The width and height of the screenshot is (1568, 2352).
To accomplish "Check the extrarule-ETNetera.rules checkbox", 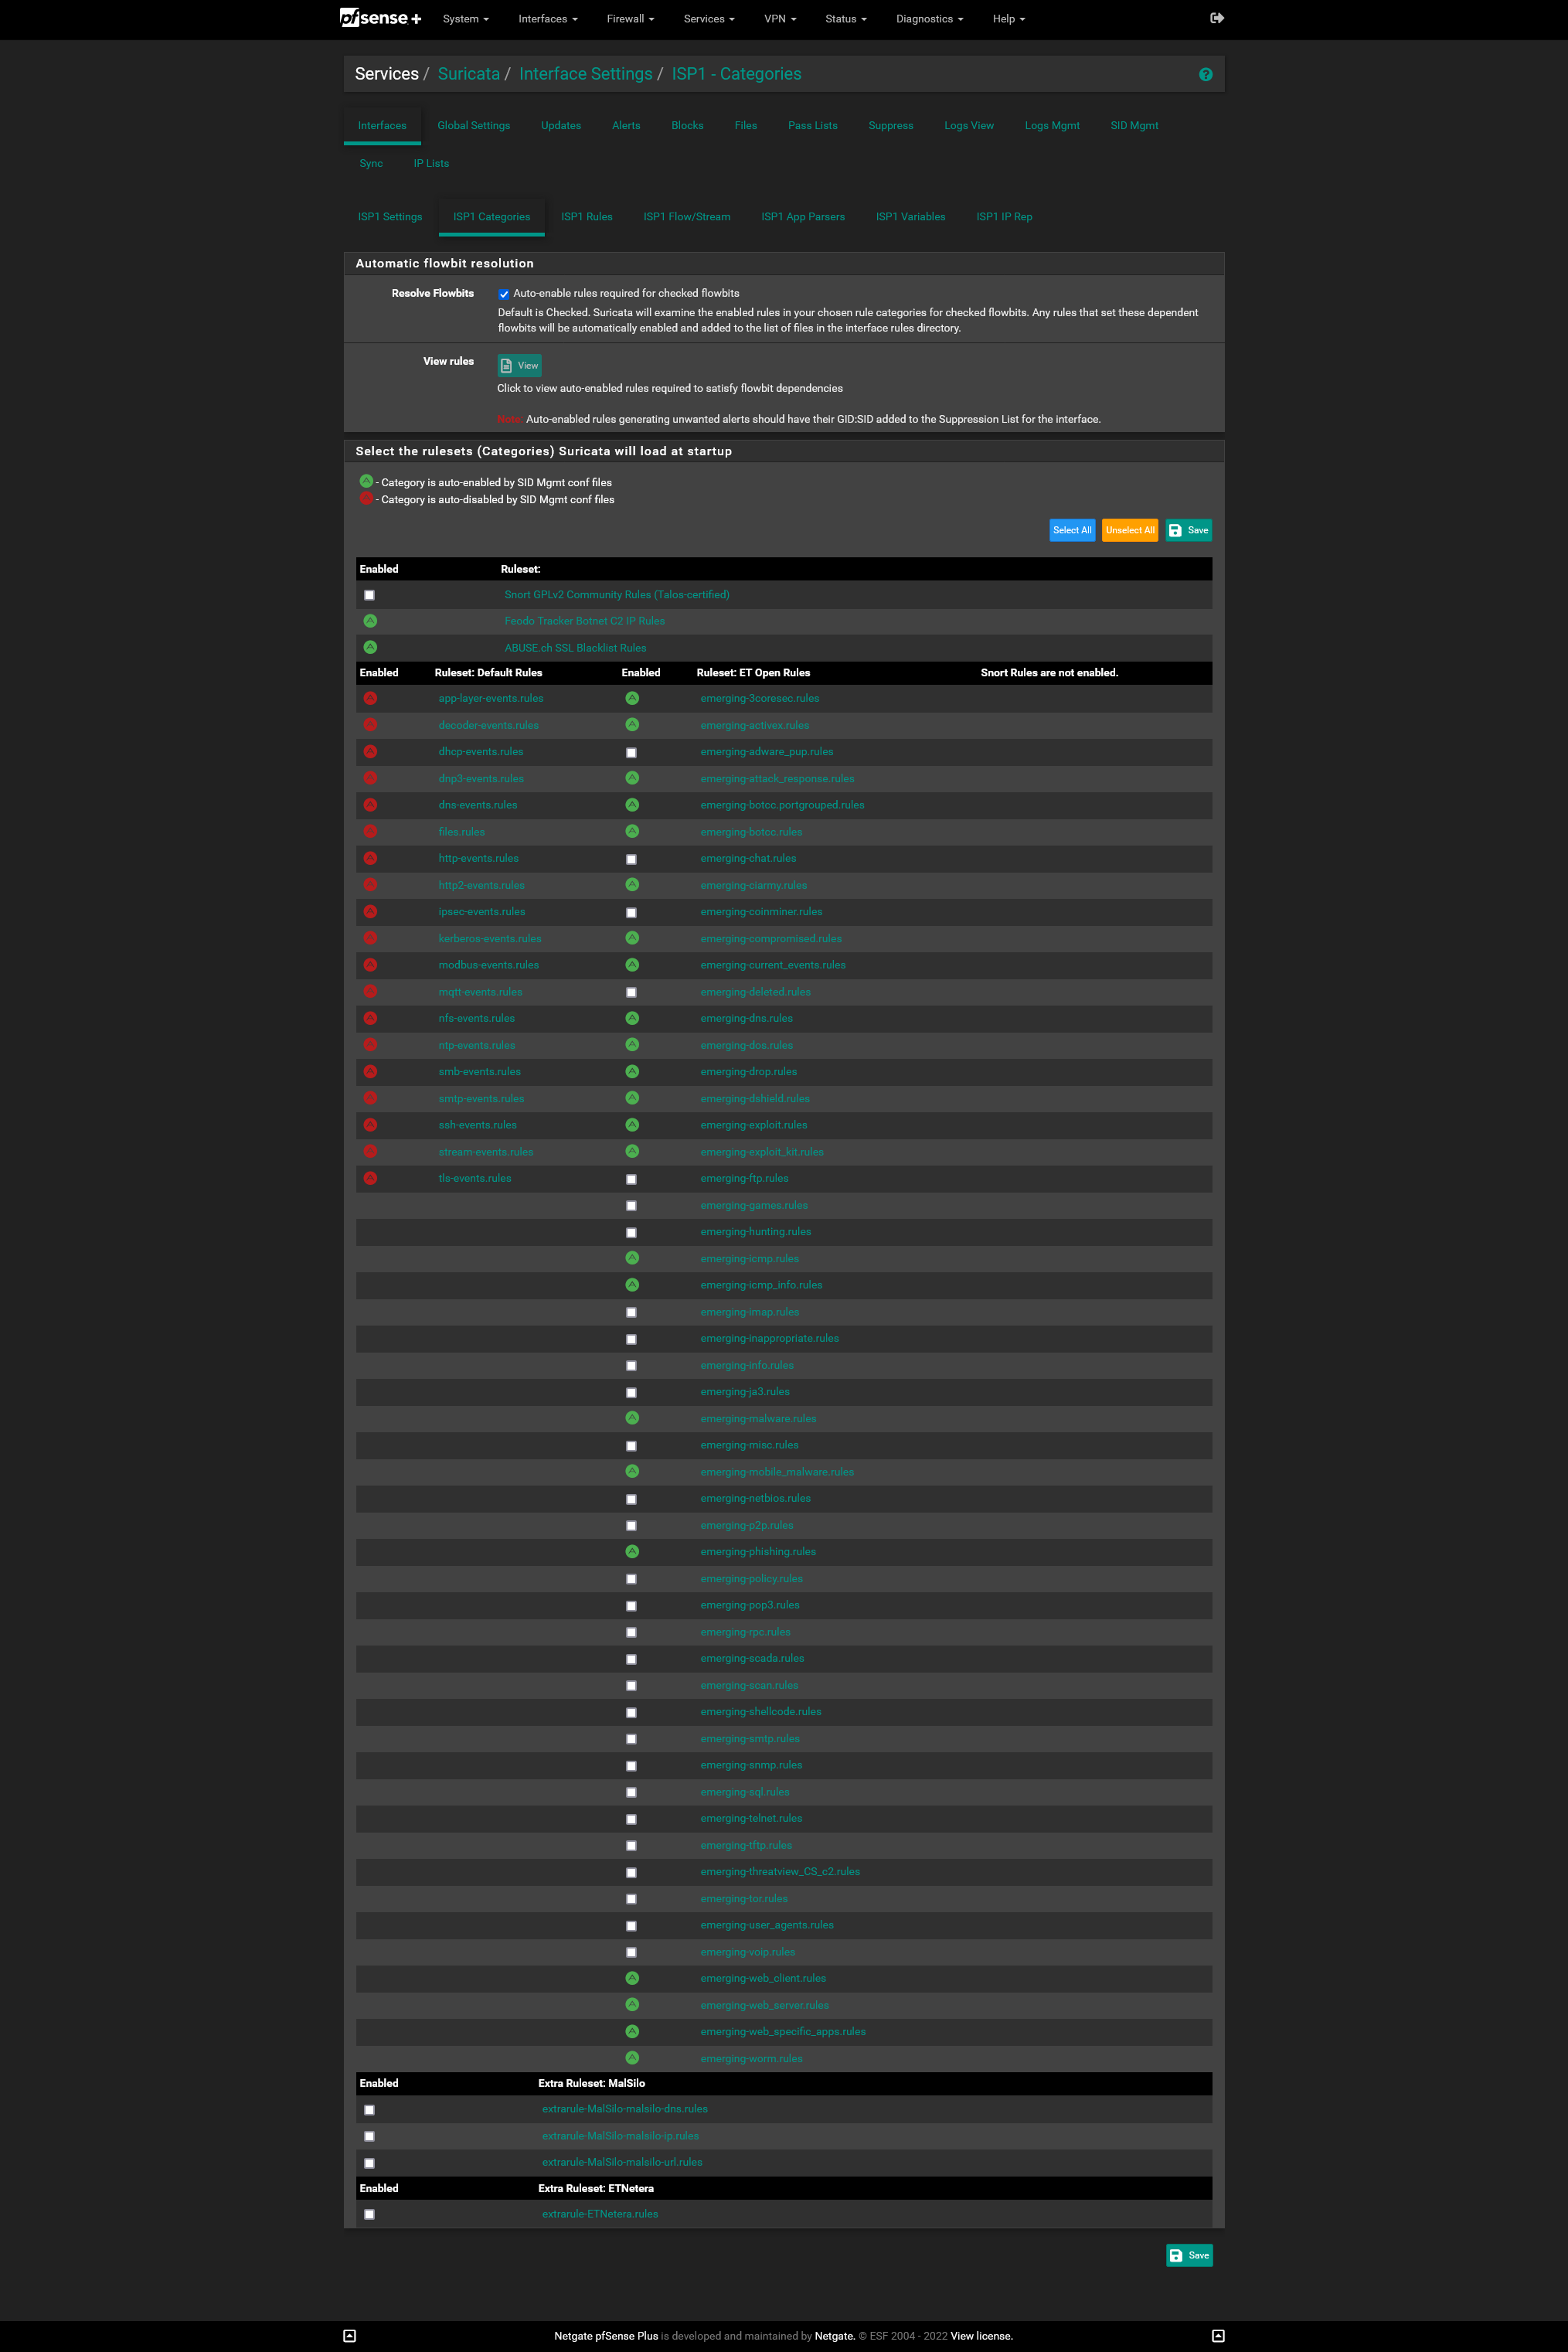I will (369, 2215).
